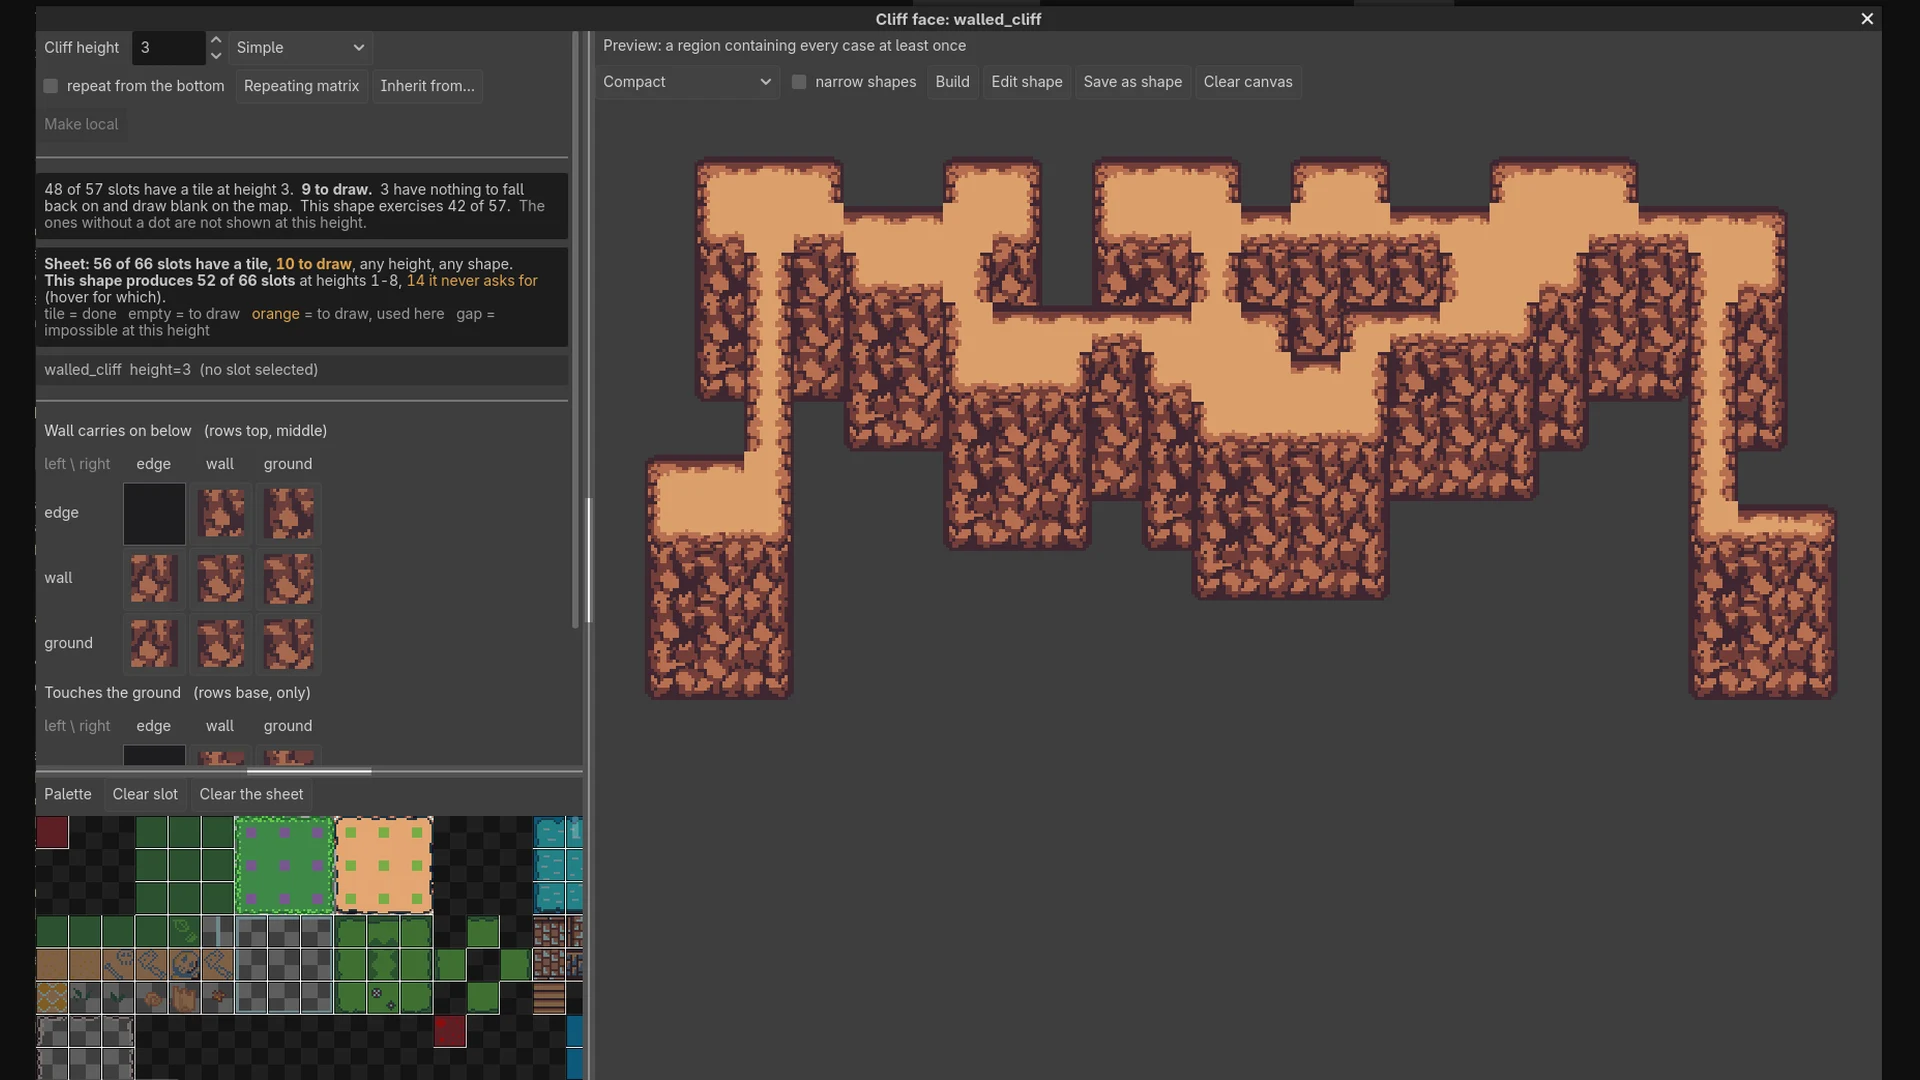The width and height of the screenshot is (1920, 1080).
Task: Select the ground row, wall column tile slot
Action: (221, 643)
